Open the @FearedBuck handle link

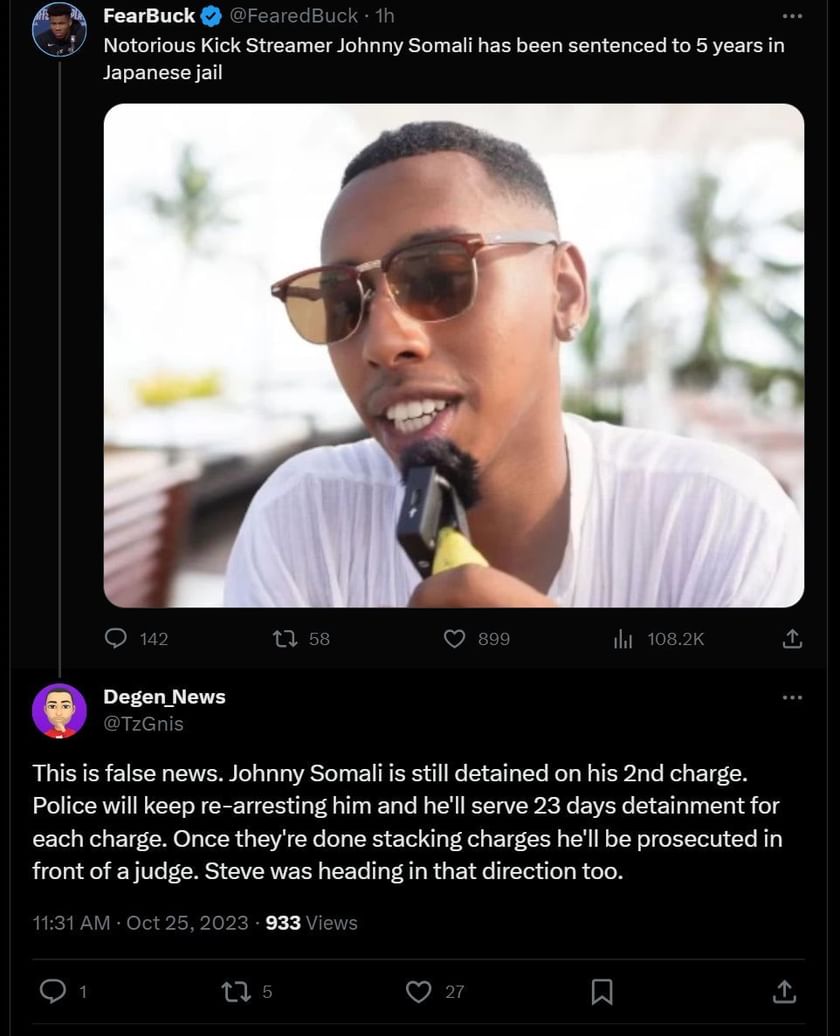click(294, 16)
